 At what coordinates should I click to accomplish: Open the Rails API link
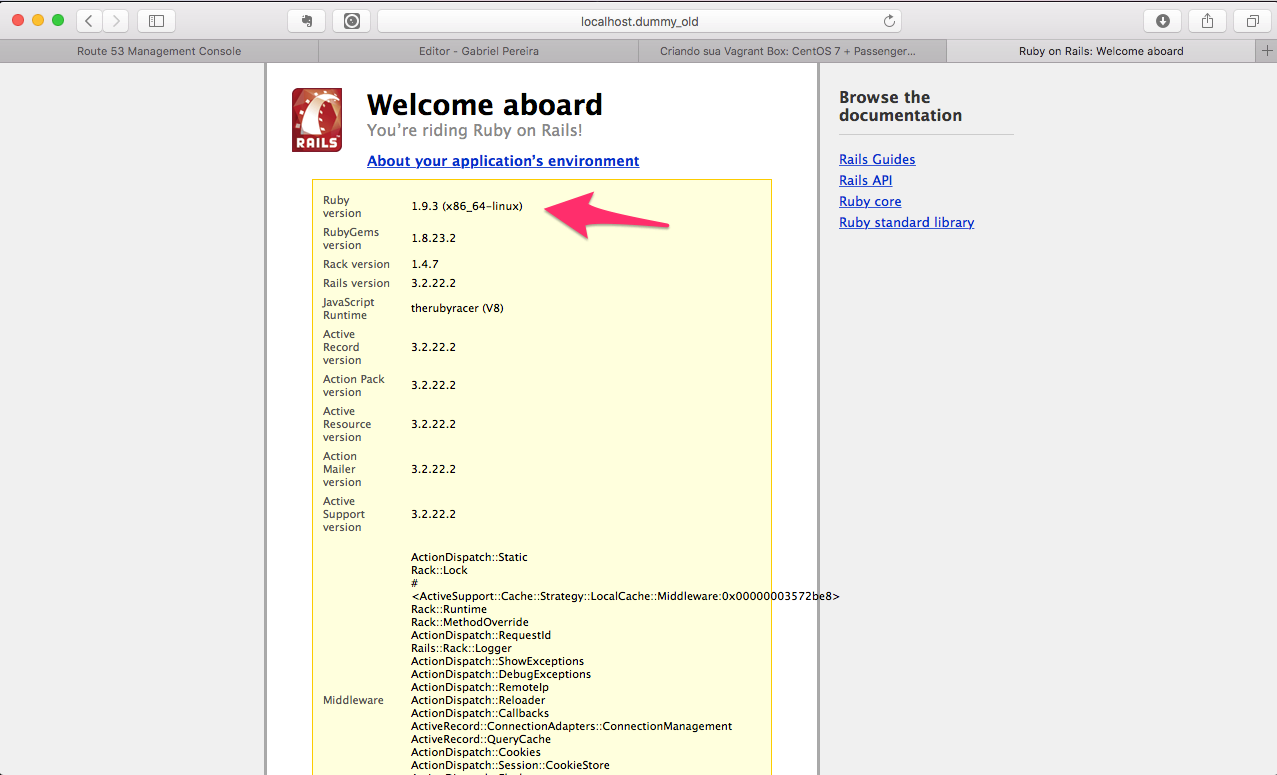click(866, 181)
